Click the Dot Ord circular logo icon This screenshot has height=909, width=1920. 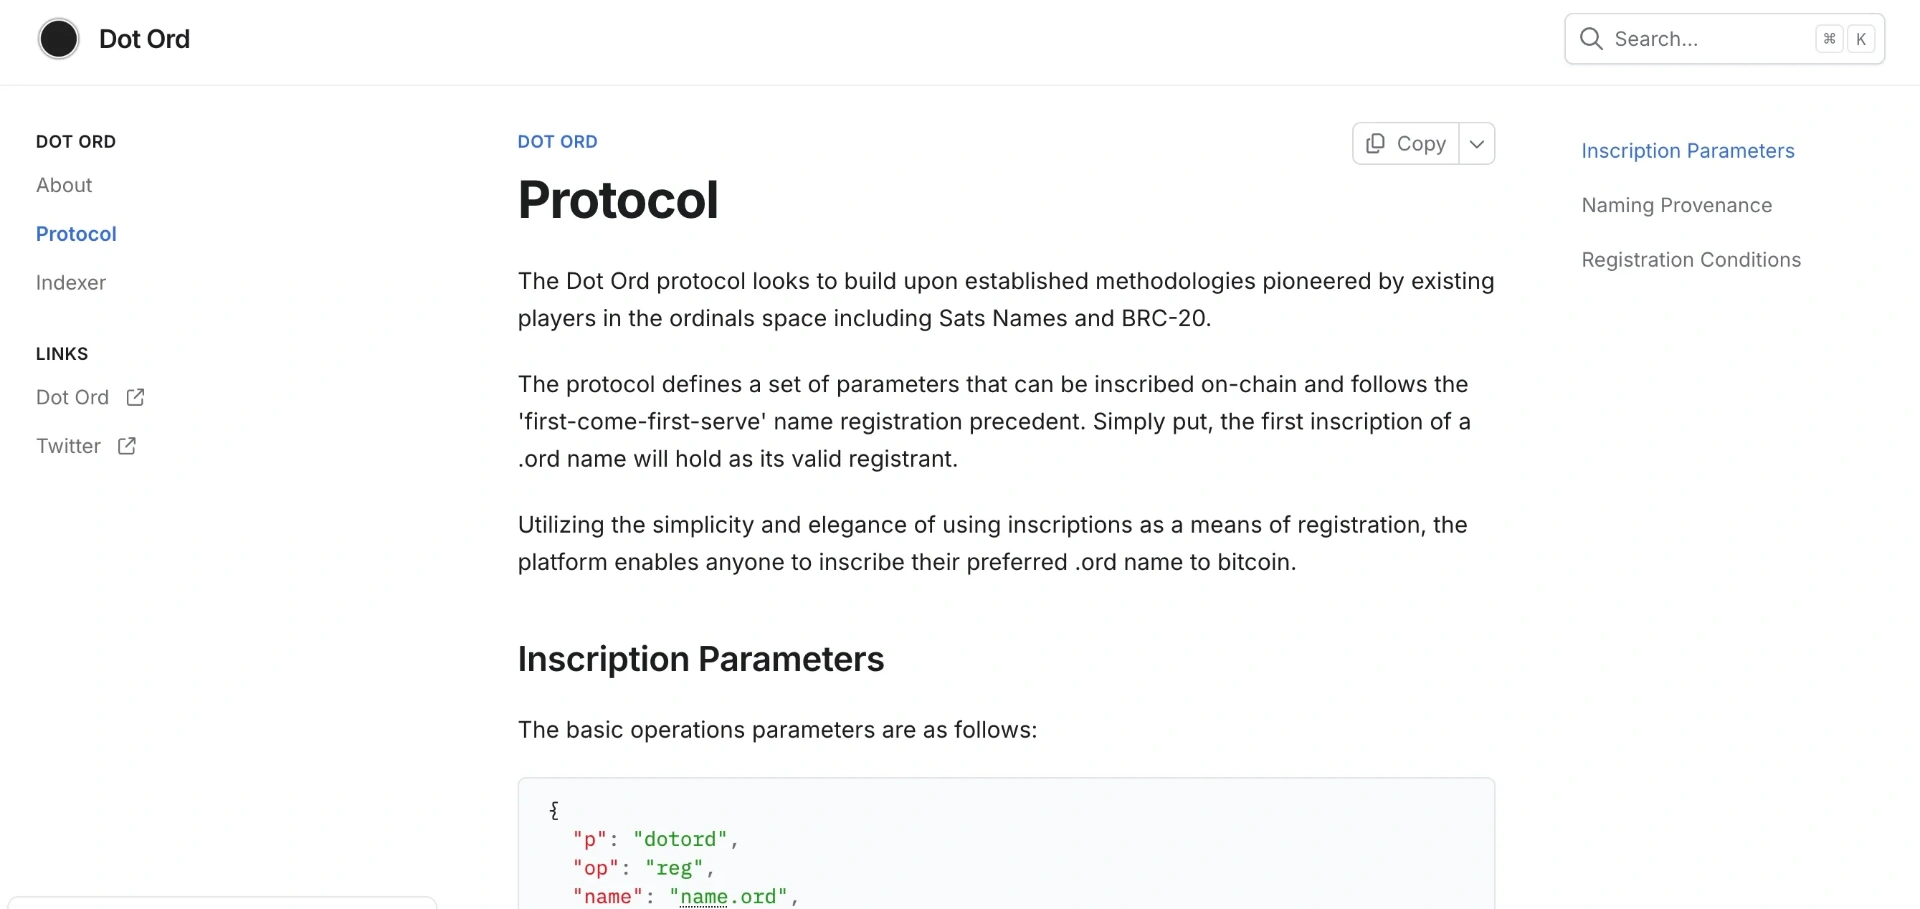point(59,39)
